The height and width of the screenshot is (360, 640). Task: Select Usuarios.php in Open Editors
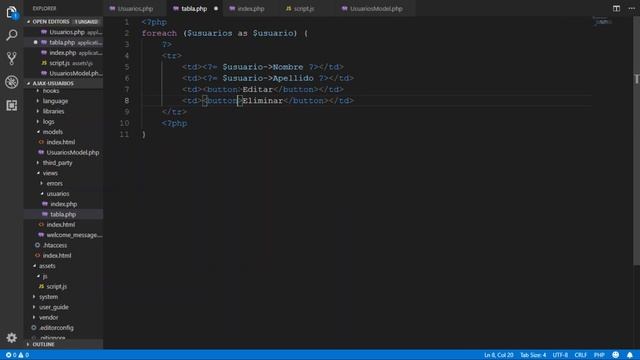click(x=63, y=32)
